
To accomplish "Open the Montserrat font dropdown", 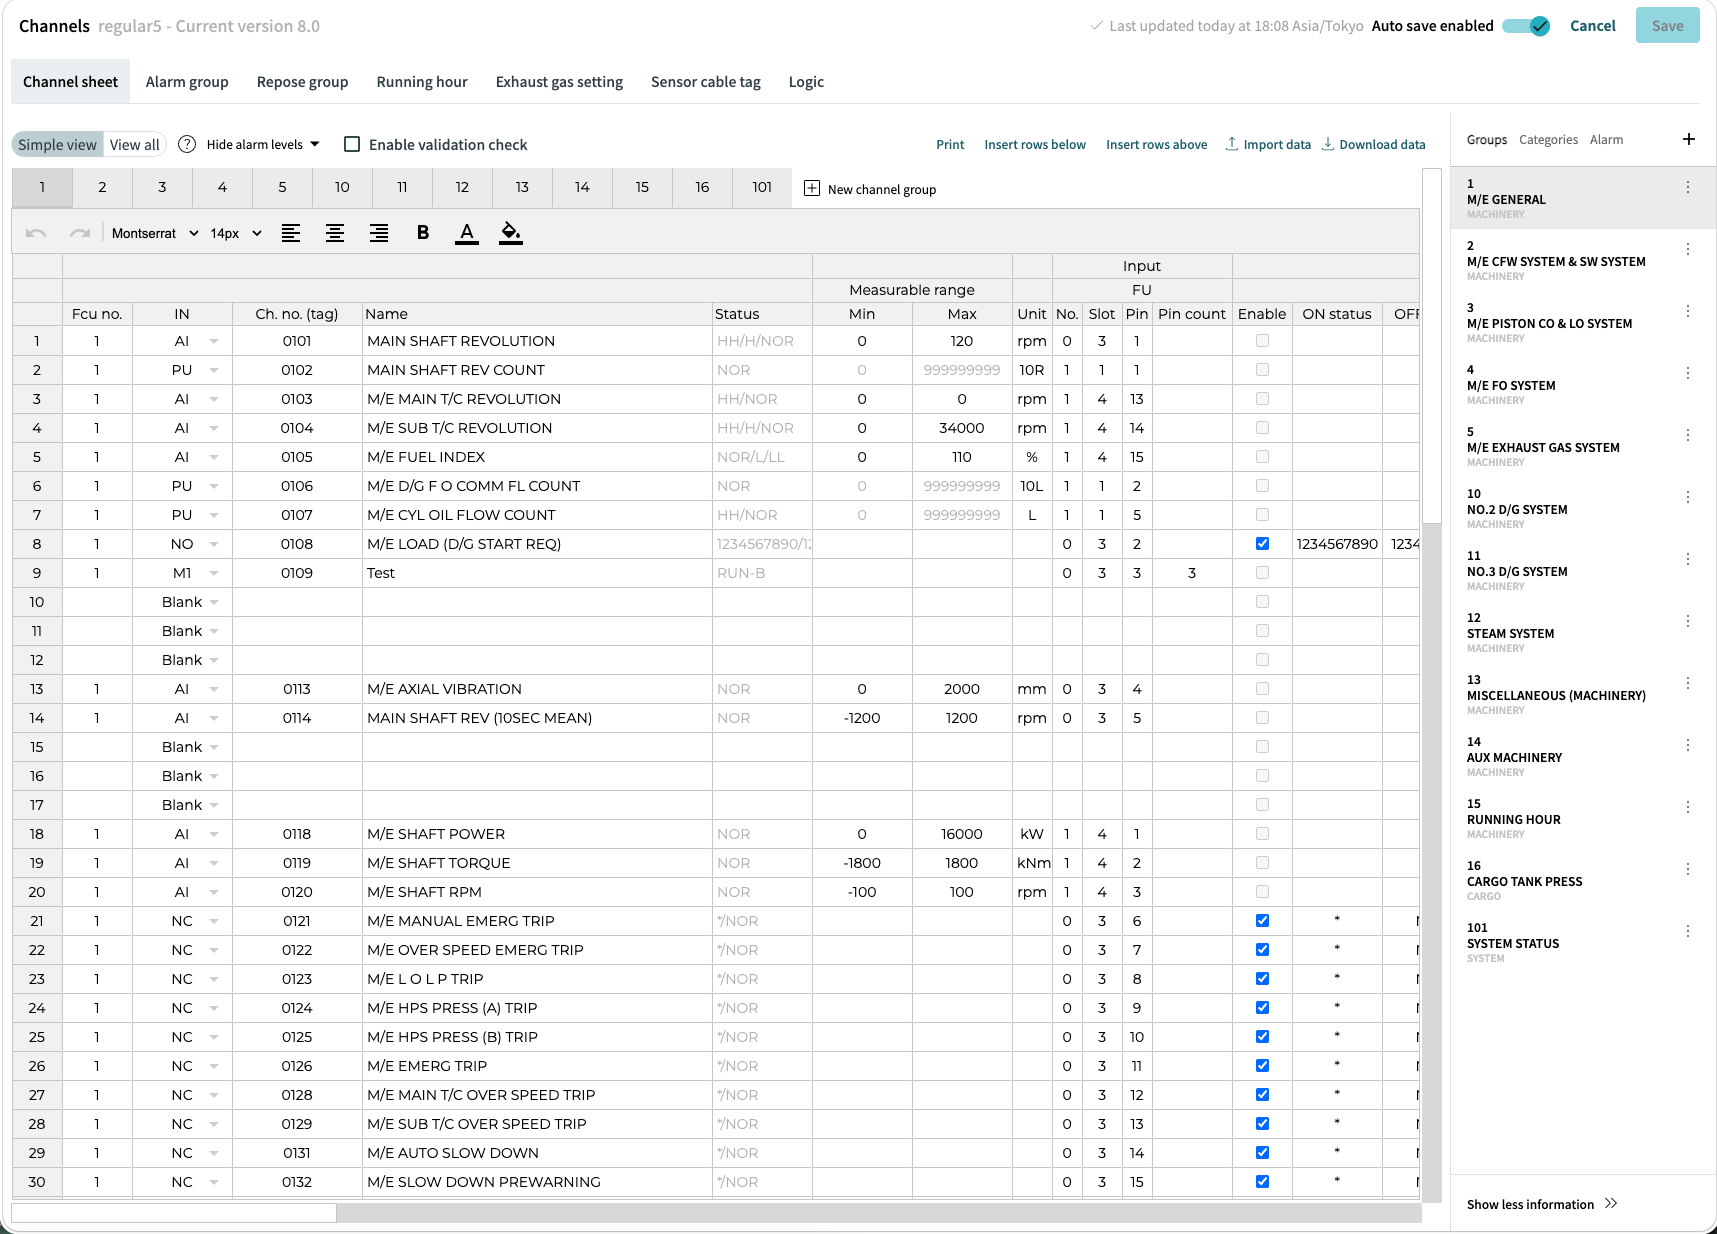I will point(155,233).
